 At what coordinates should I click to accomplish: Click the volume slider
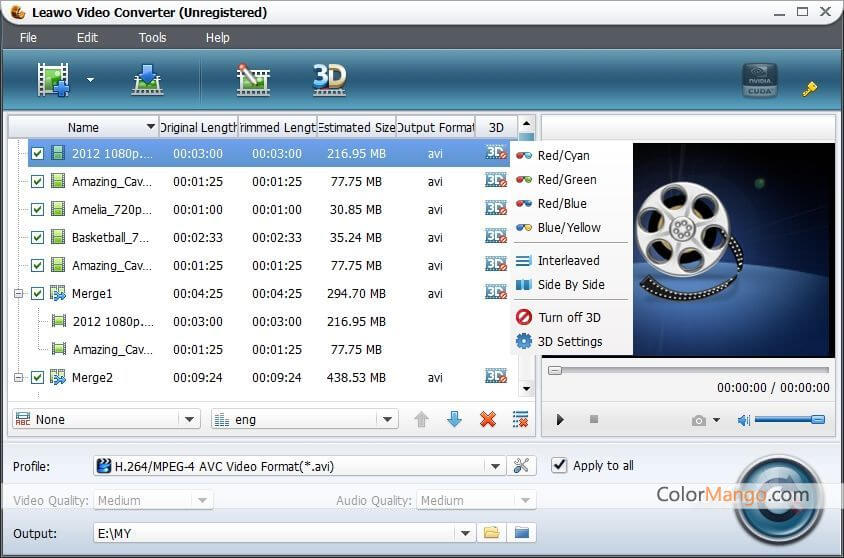790,420
